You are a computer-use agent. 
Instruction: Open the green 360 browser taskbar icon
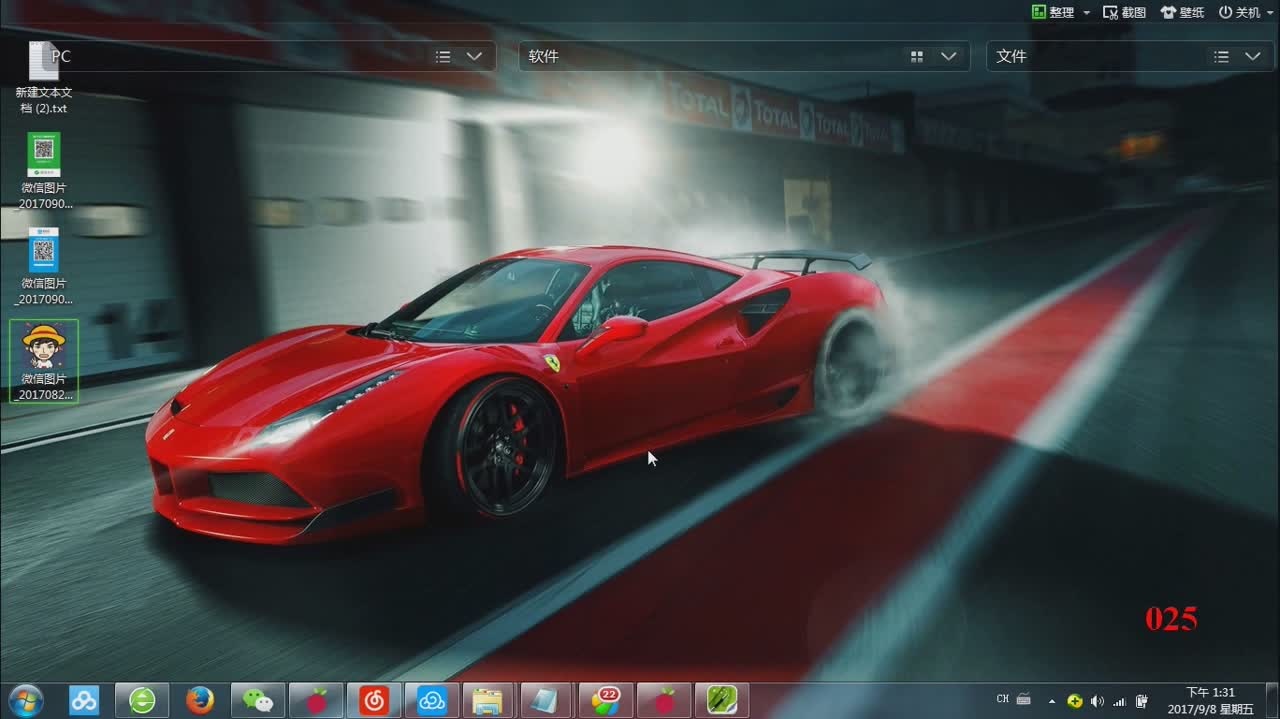click(142, 700)
